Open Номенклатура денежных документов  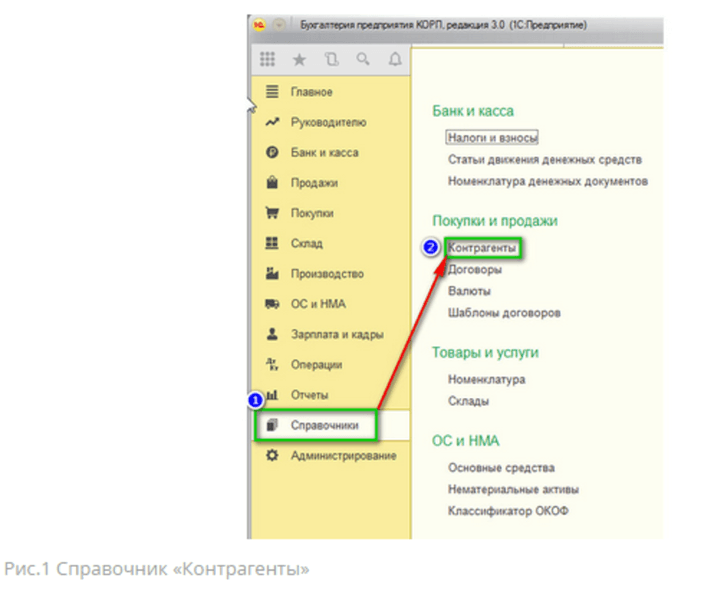(x=548, y=181)
